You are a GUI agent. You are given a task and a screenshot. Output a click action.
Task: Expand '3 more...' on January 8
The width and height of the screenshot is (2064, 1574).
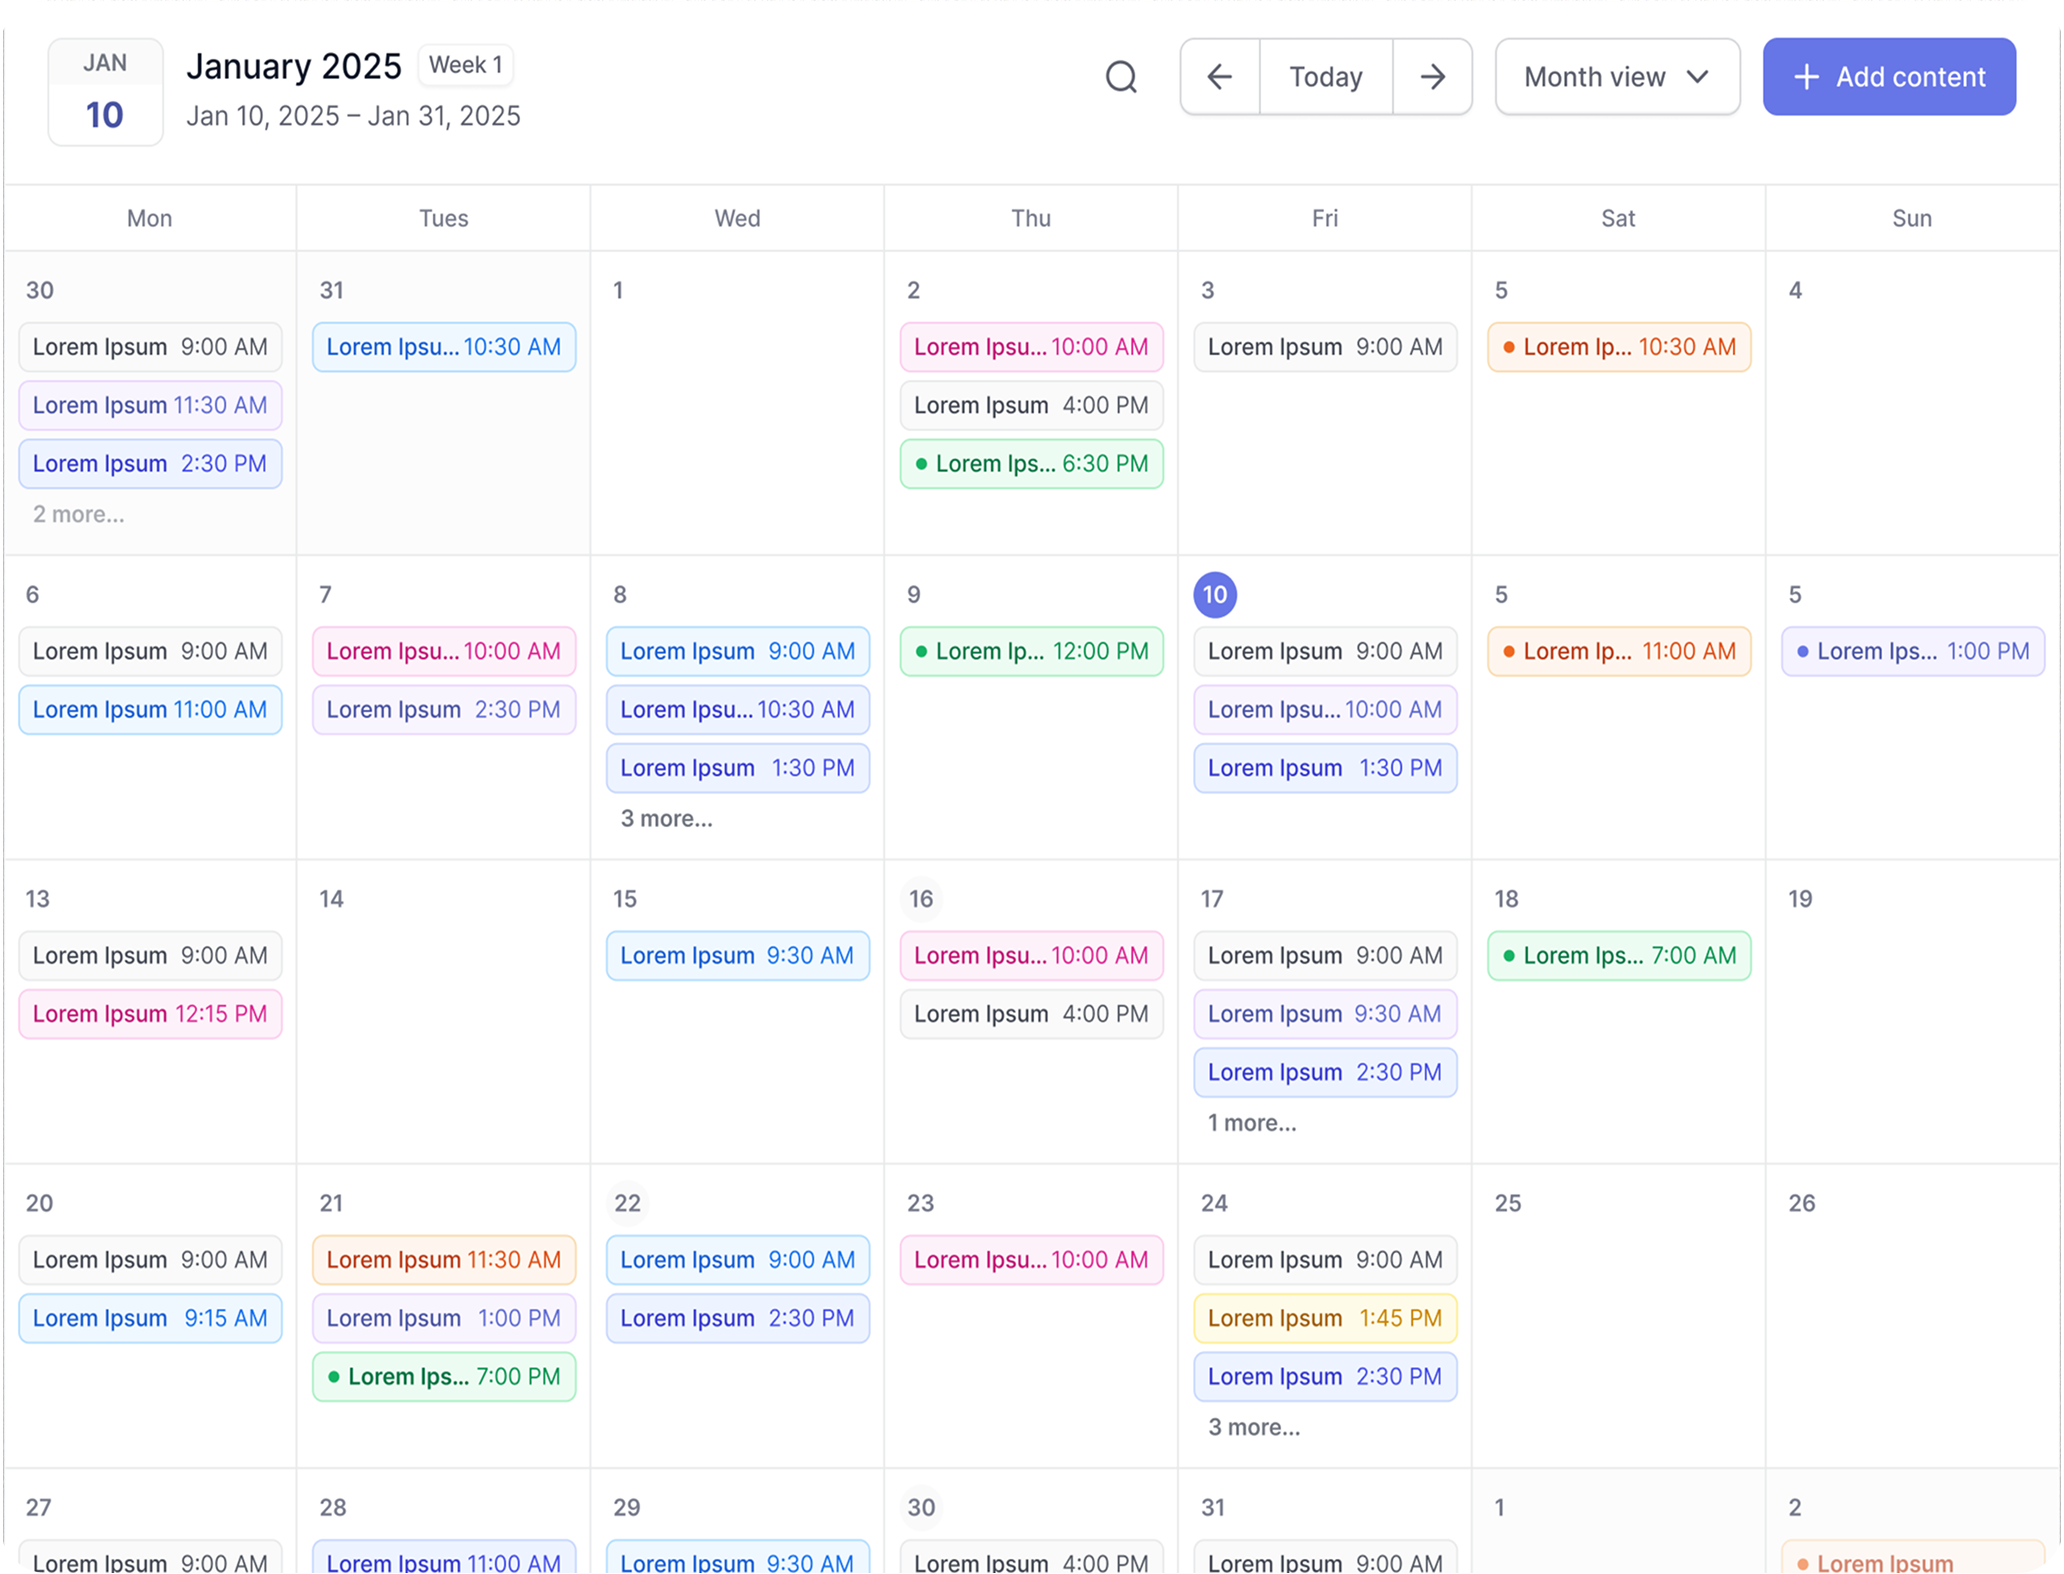click(666, 818)
